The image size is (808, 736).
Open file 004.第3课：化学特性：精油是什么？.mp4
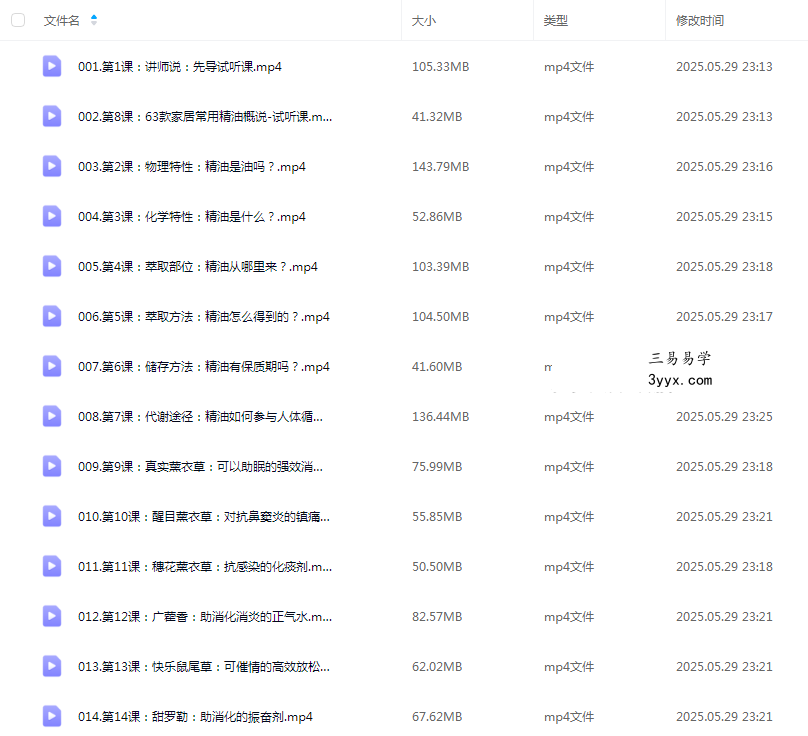[192, 217]
